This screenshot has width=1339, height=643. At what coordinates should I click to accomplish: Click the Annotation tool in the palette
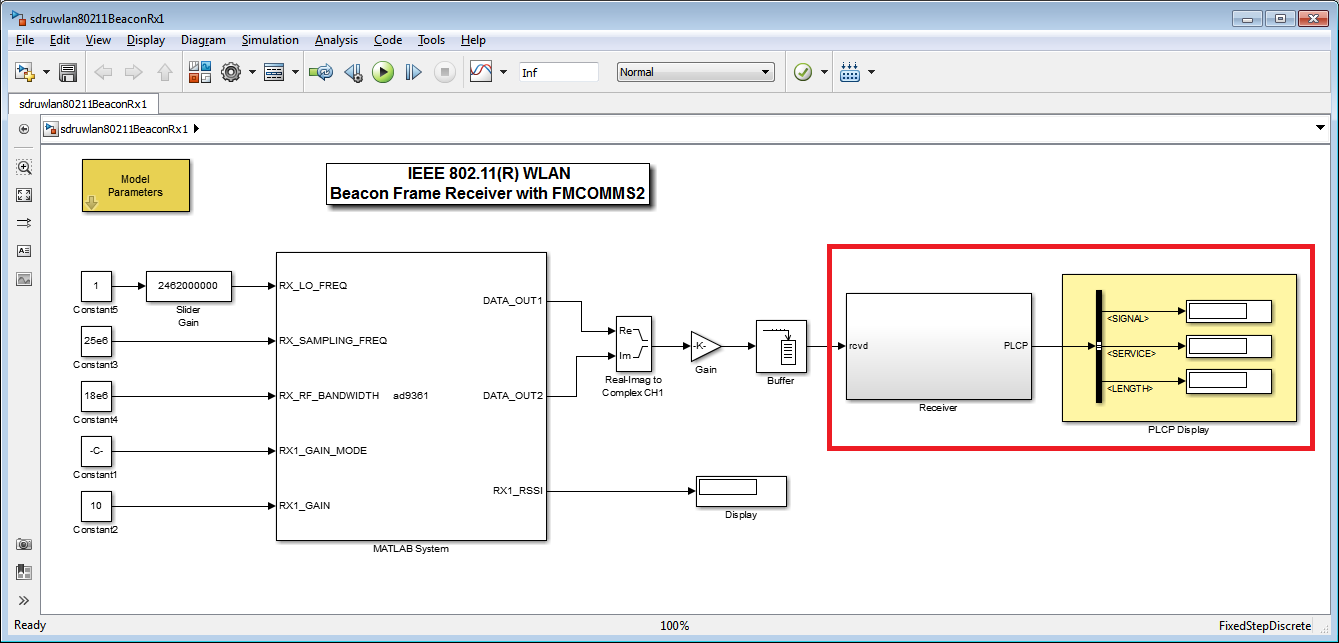[x=24, y=251]
